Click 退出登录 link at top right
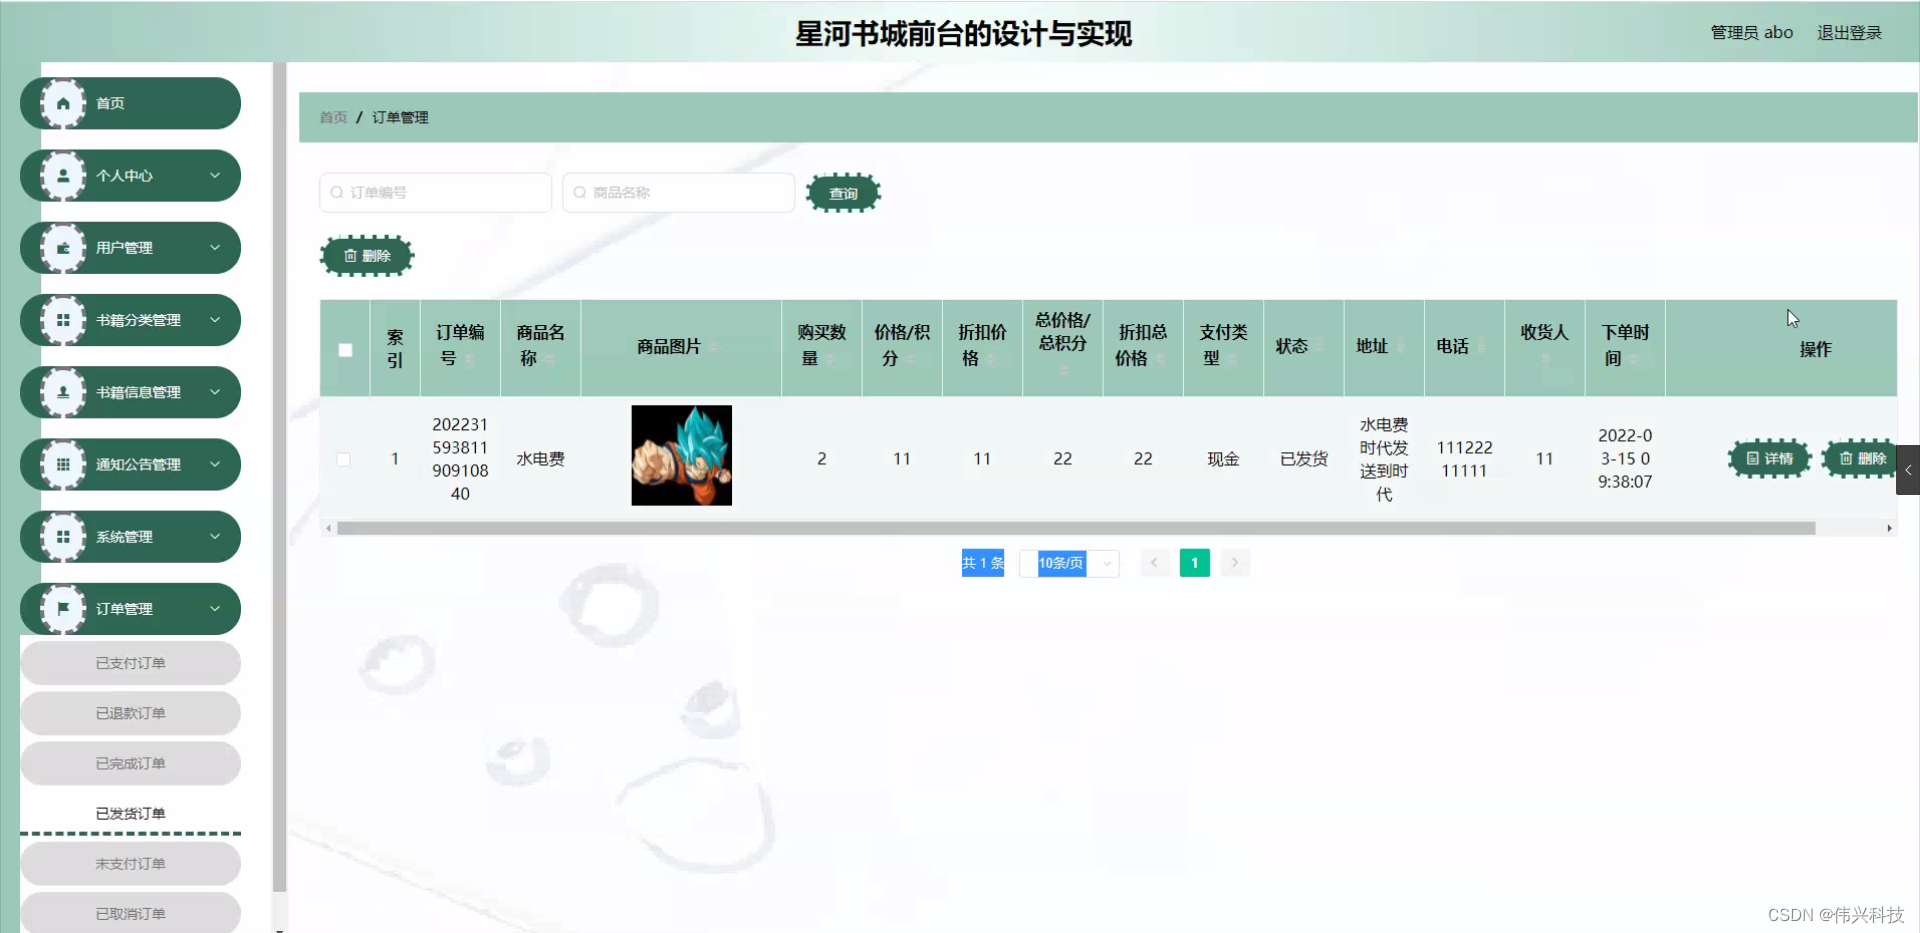 point(1849,32)
